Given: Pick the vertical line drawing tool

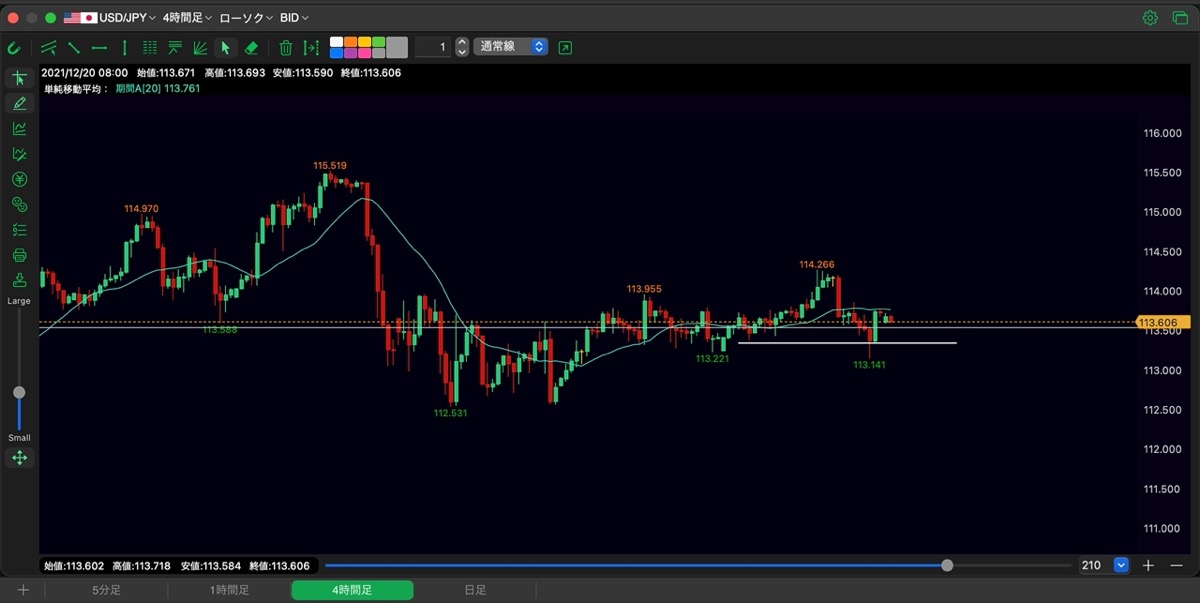Looking at the screenshot, I should coord(124,47).
